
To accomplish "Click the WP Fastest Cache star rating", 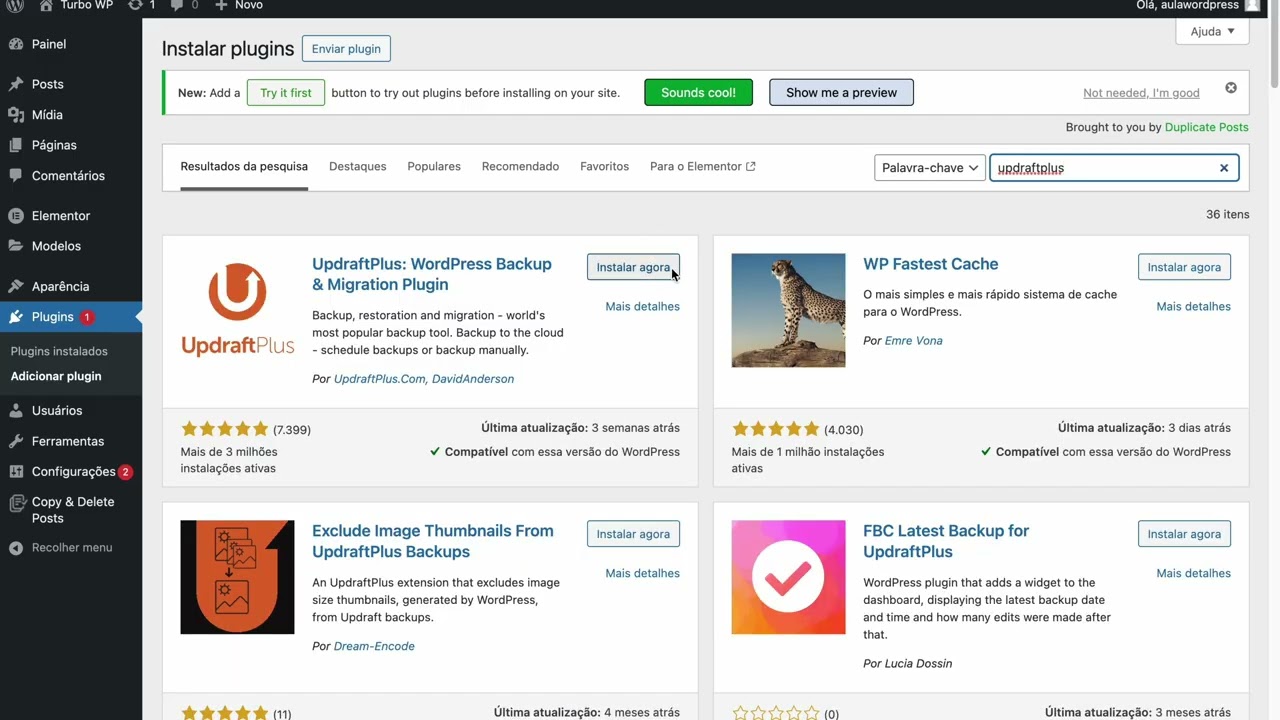I will pos(775,430).
